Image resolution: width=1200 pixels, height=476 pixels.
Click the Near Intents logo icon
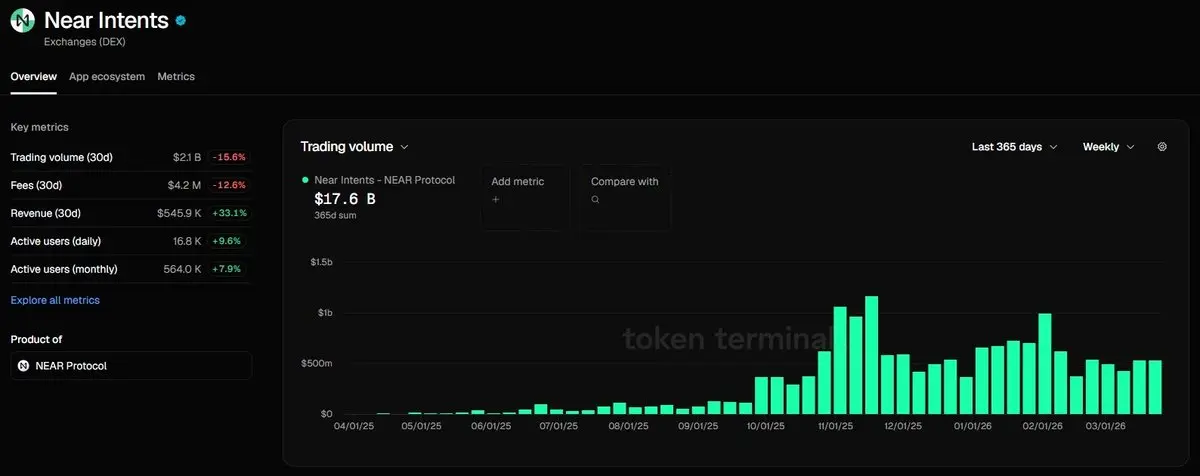click(24, 21)
